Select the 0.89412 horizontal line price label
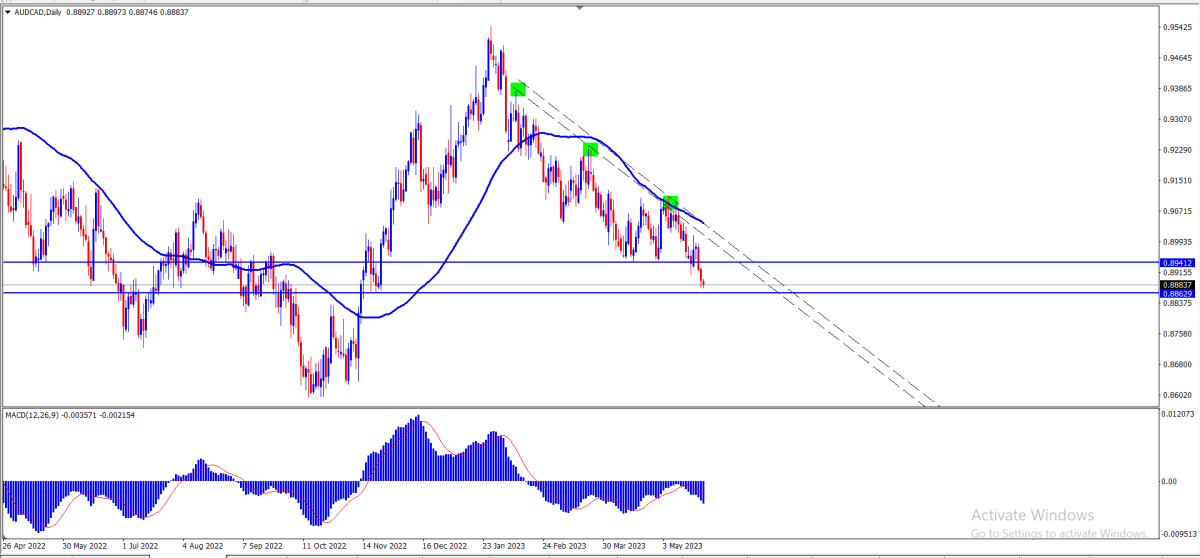The width and height of the screenshot is (1200, 558). [x=1176, y=262]
